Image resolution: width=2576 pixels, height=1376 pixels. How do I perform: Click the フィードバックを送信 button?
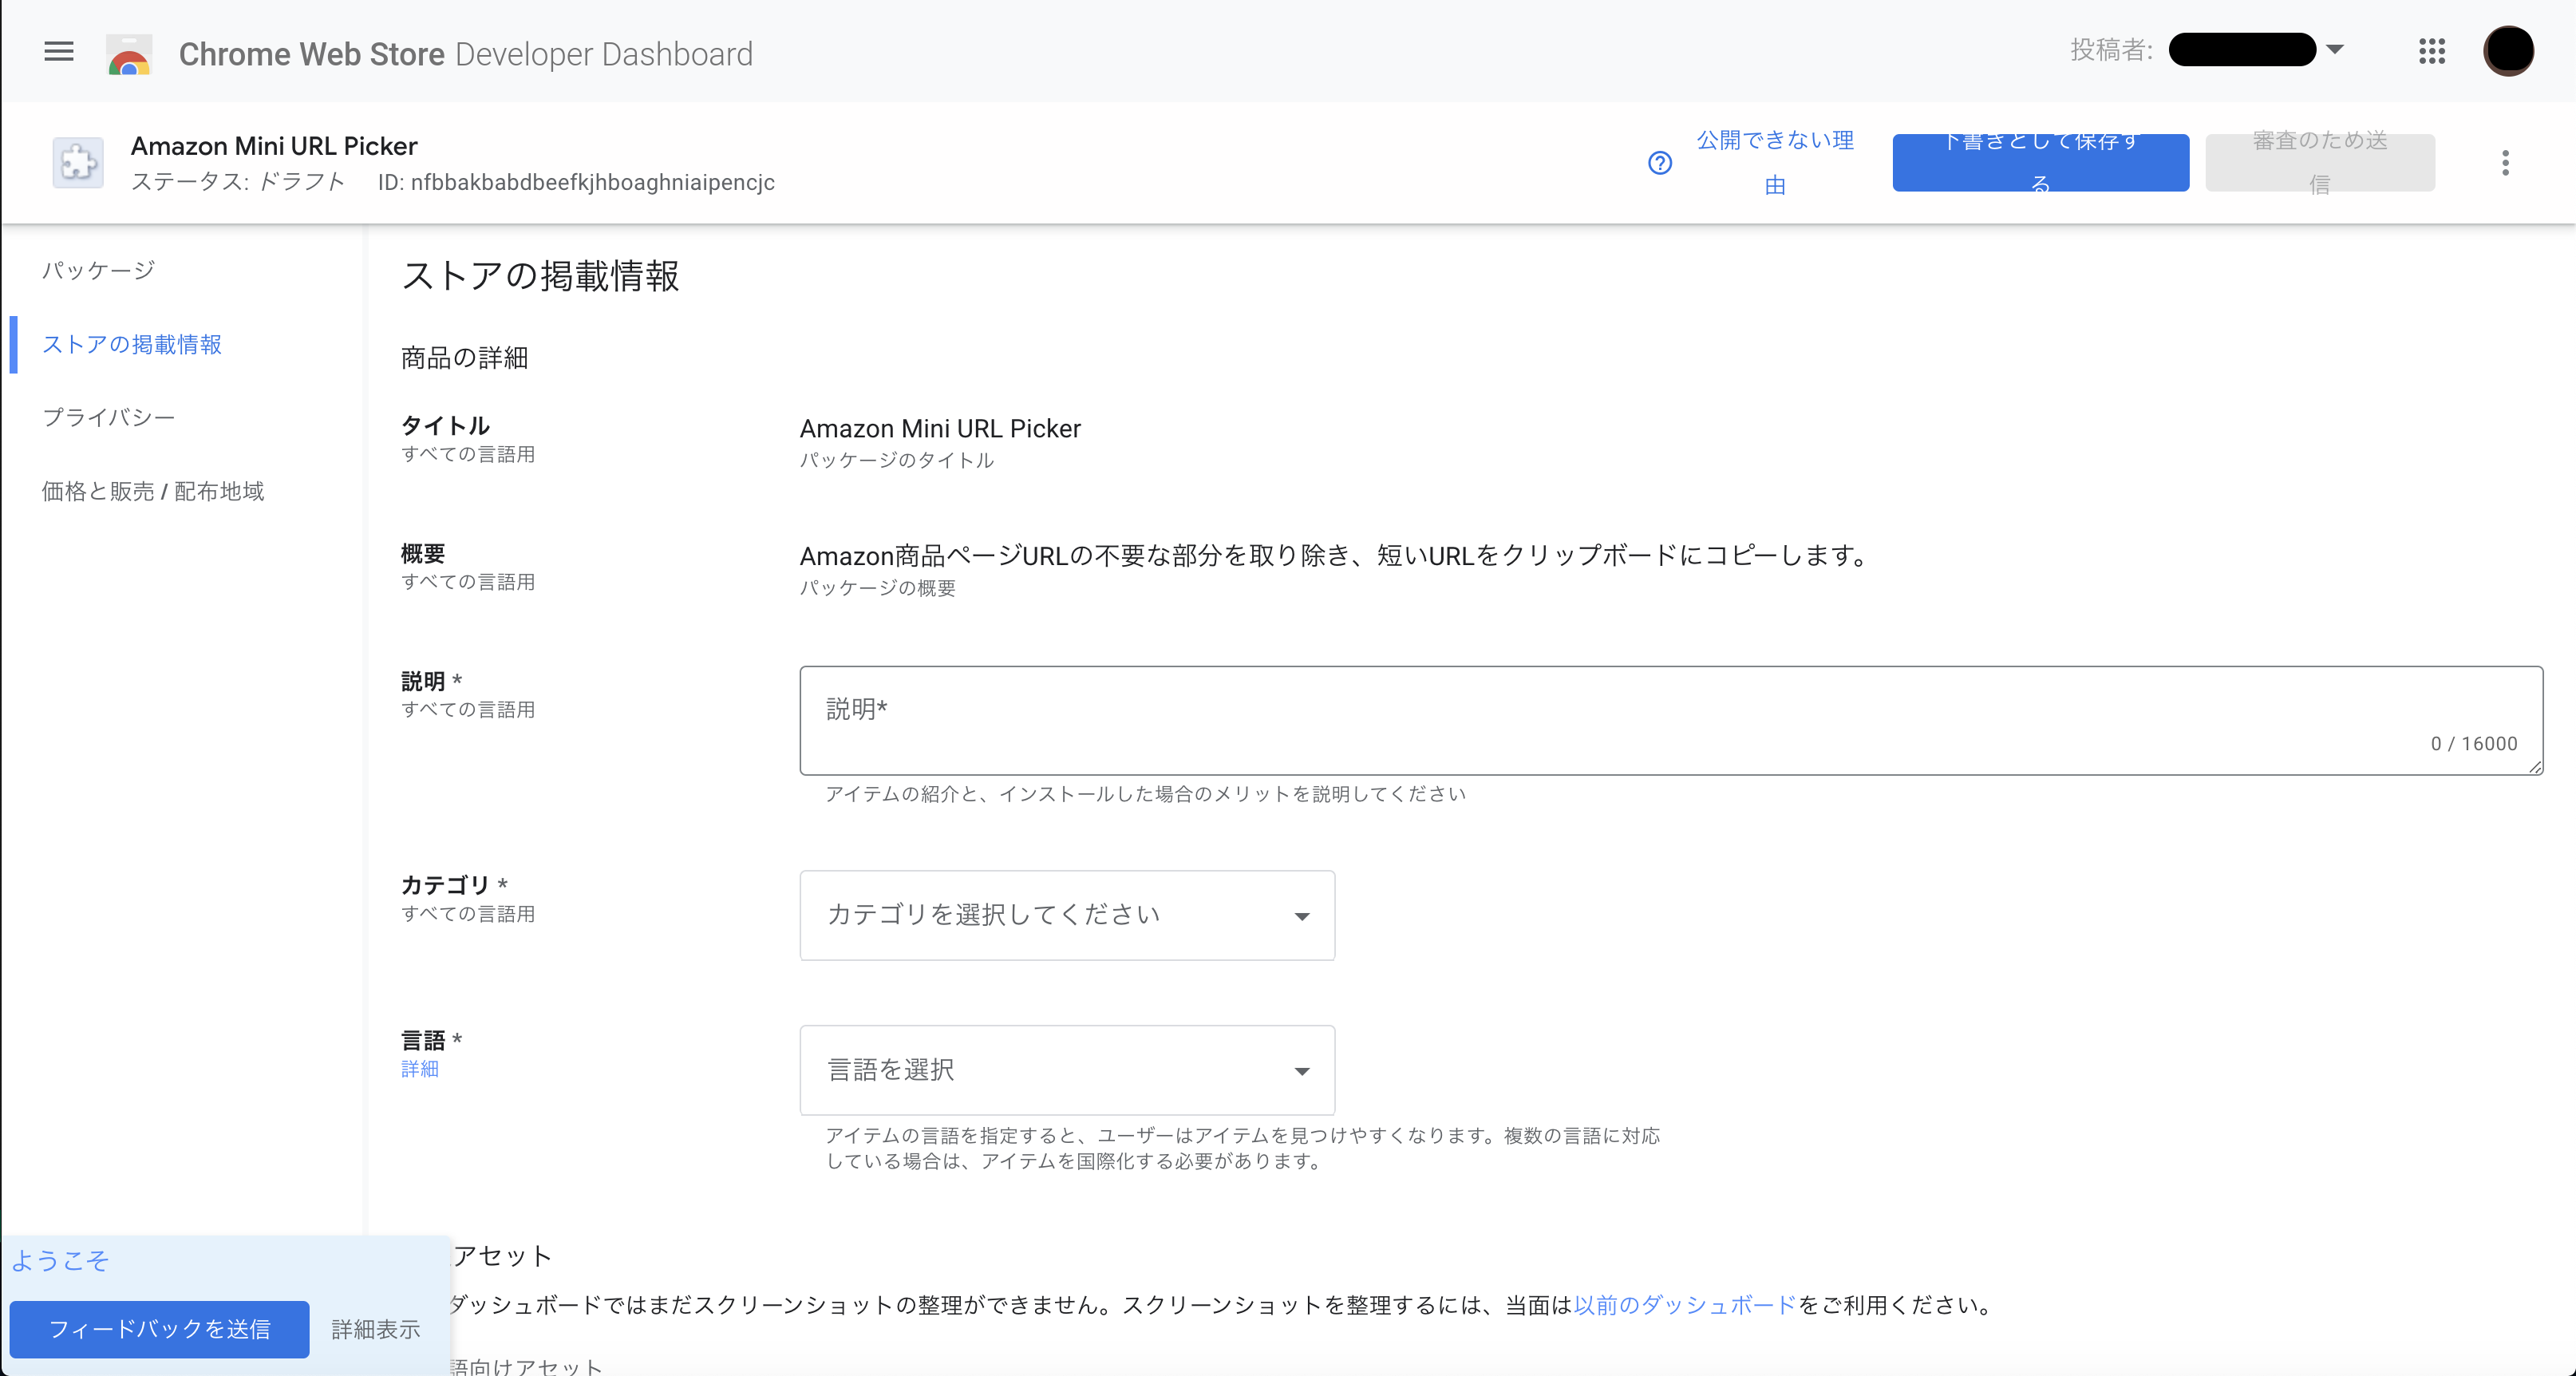pyautogui.click(x=160, y=1329)
